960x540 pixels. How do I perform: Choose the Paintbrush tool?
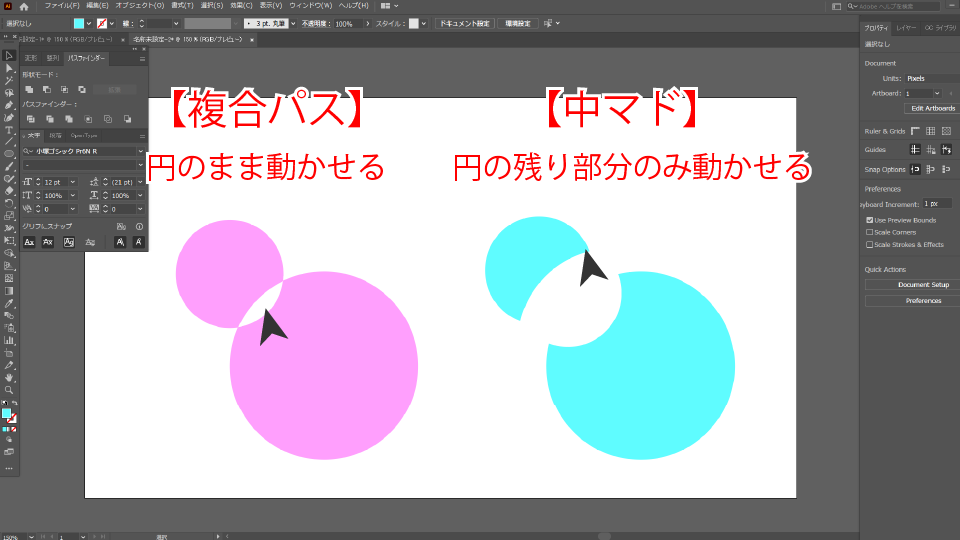pos(9,167)
